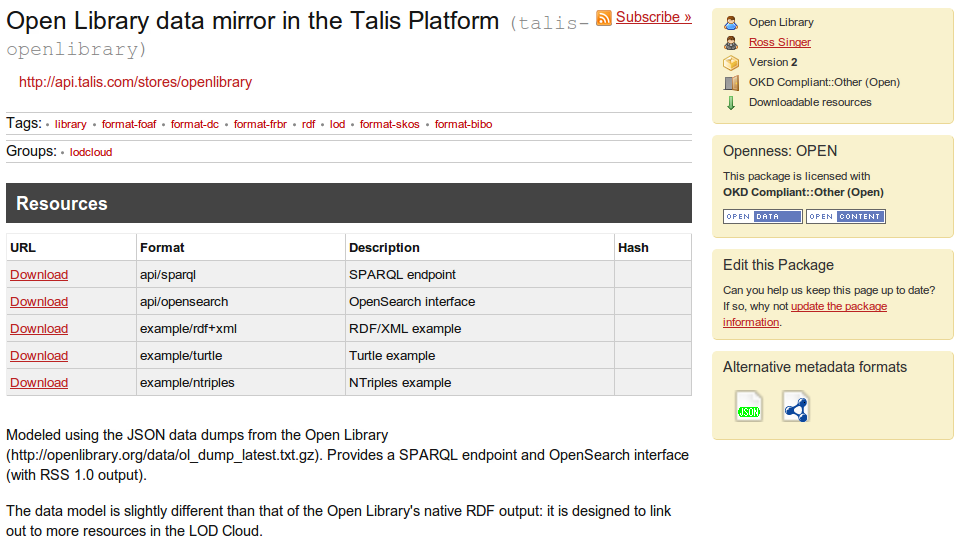The height and width of the screenshot is (552, 962).
Task: Download the RDF/XML example resource
Action: (39, 329)
